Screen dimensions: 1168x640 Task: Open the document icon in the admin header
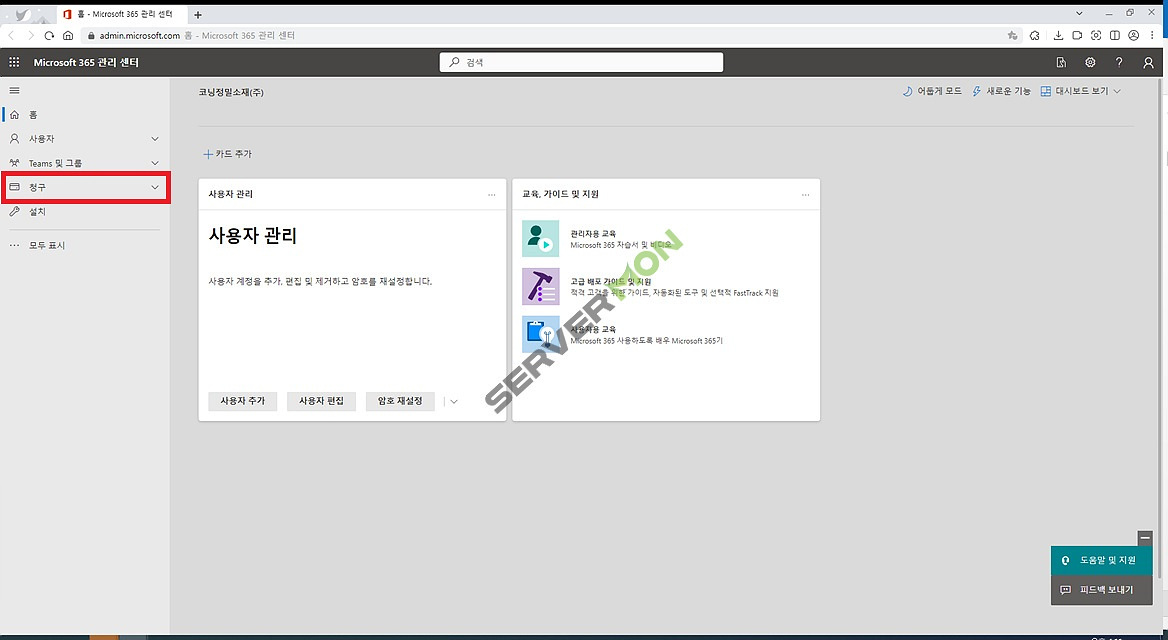click(1061, 63)
